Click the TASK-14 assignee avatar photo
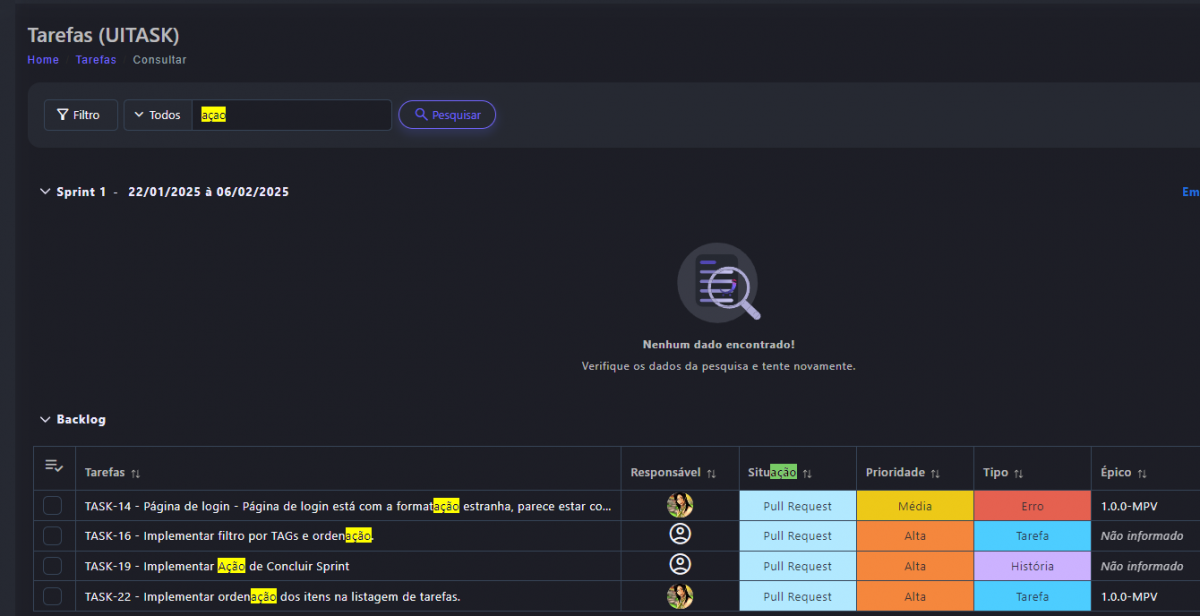 coord(680,506)
